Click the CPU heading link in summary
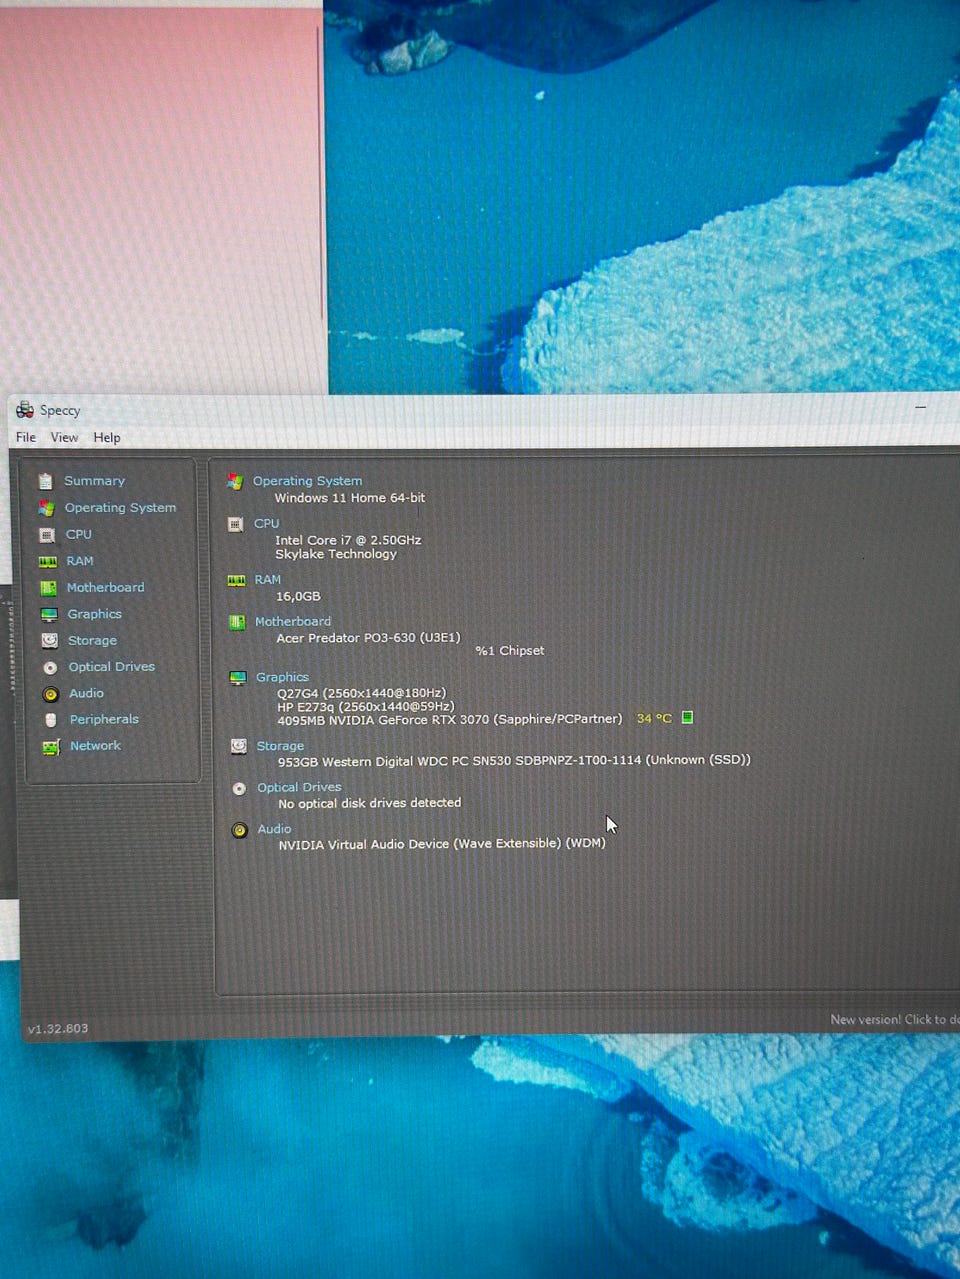 click(267, 523)
